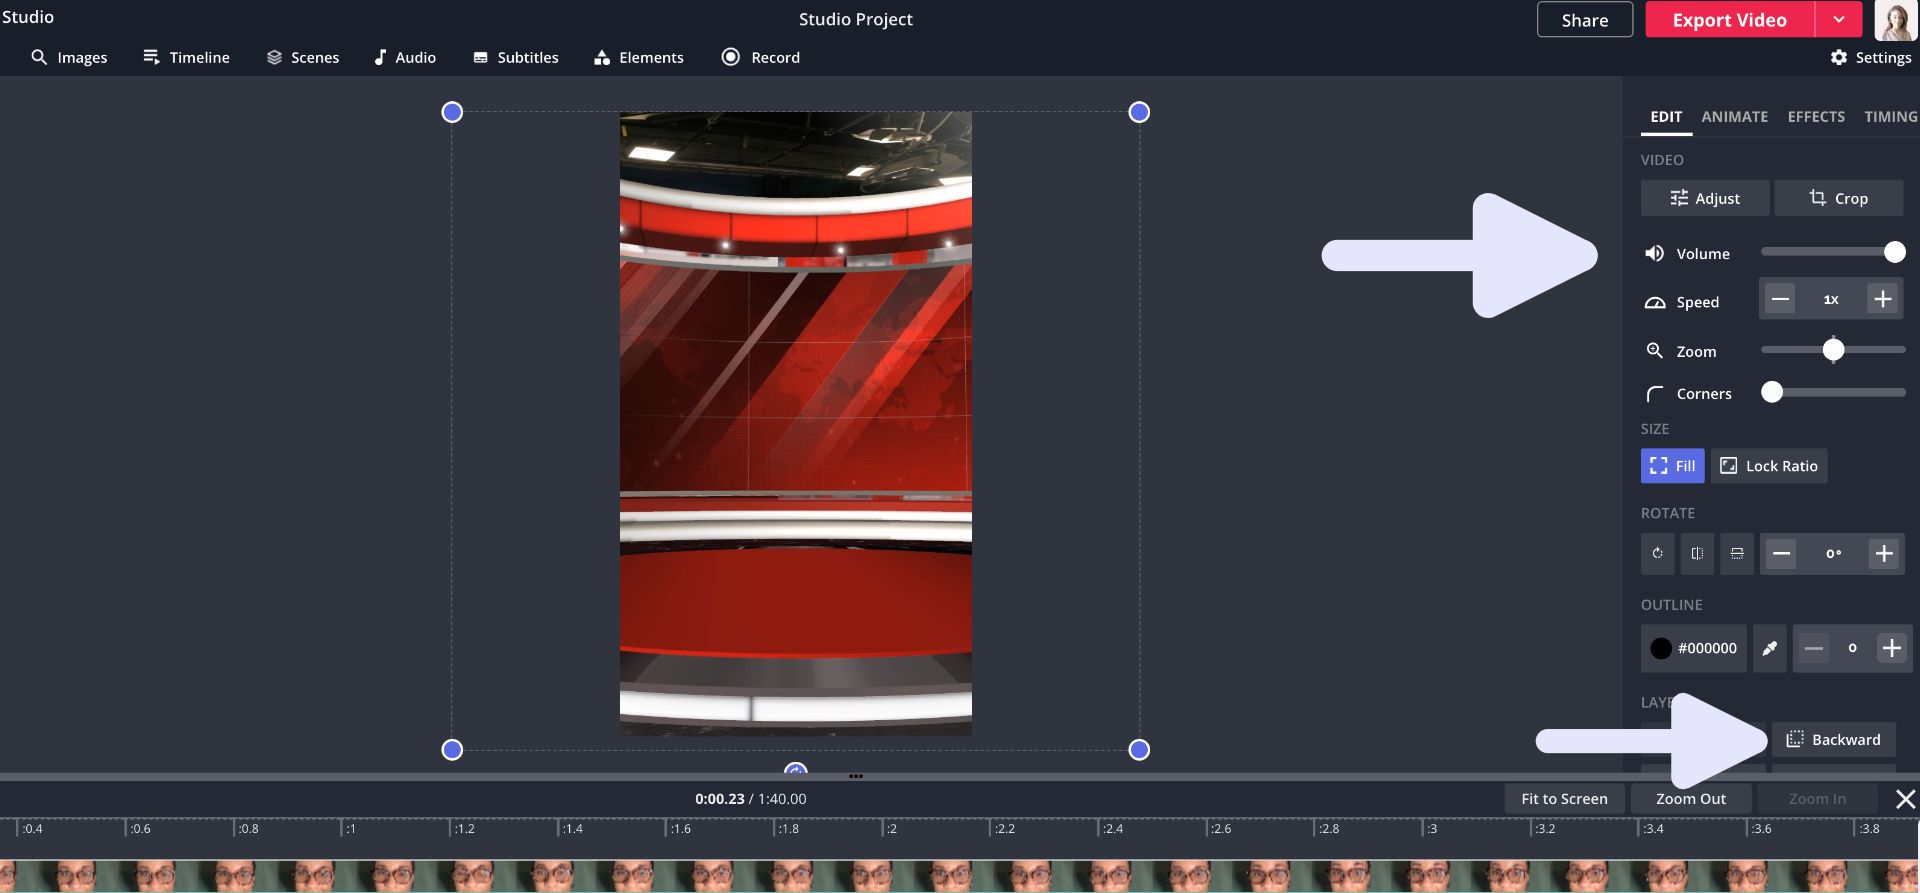Click the Share button

pos(1584,20)
